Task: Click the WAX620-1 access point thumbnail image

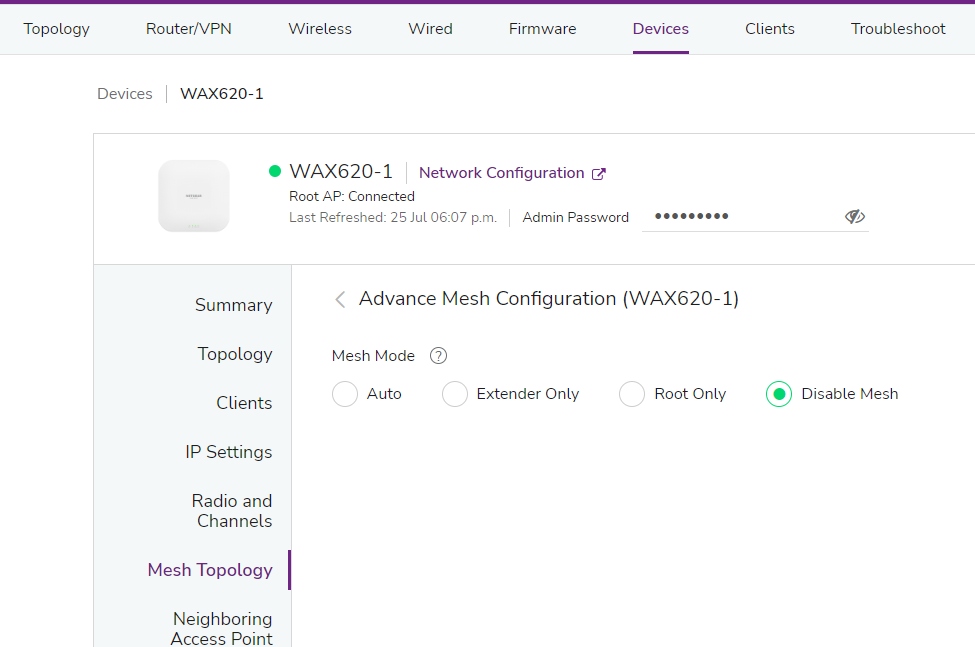Action: point(193,196)
